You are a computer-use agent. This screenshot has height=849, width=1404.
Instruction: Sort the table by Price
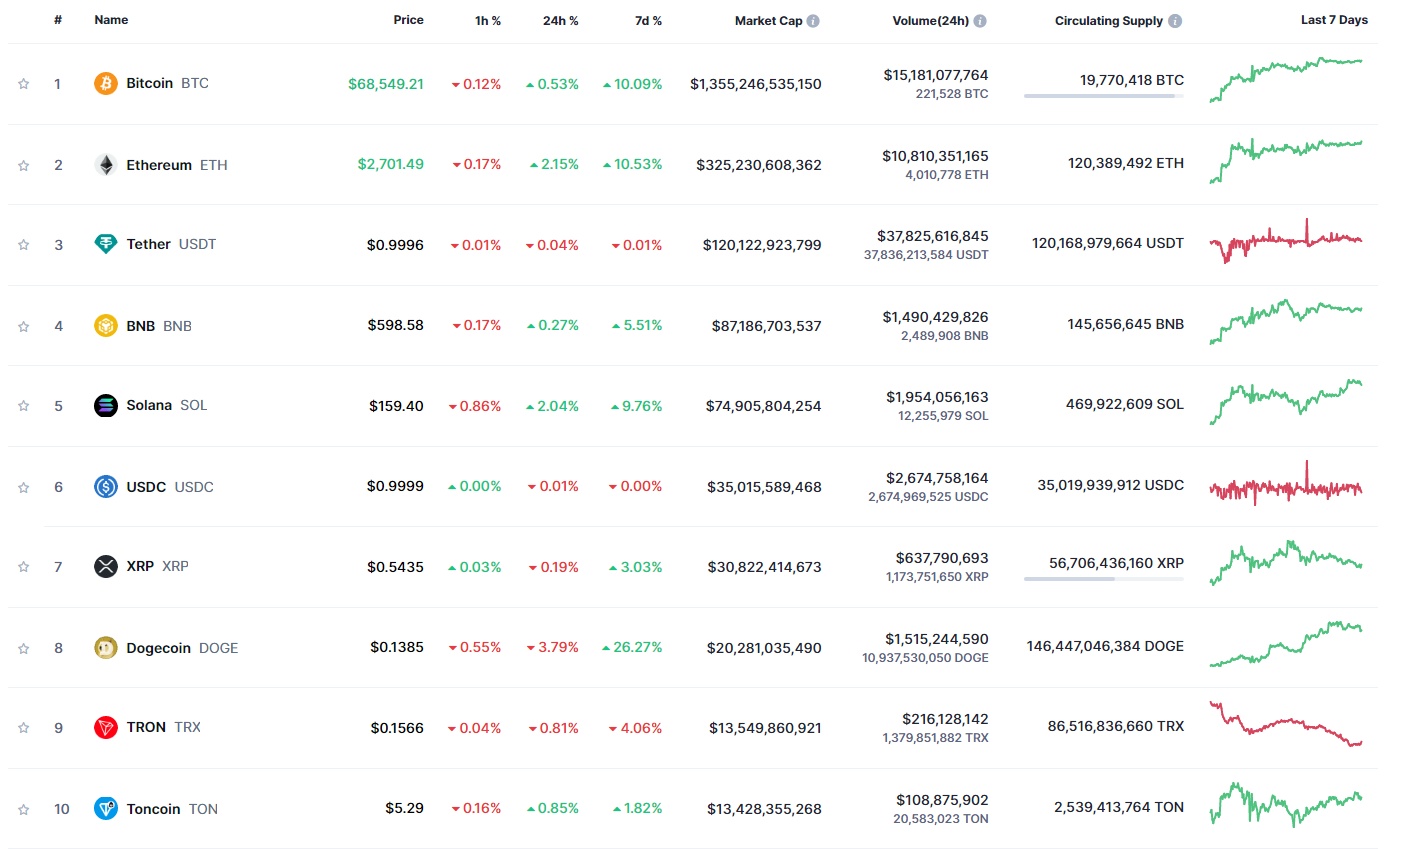coord(408,20)
